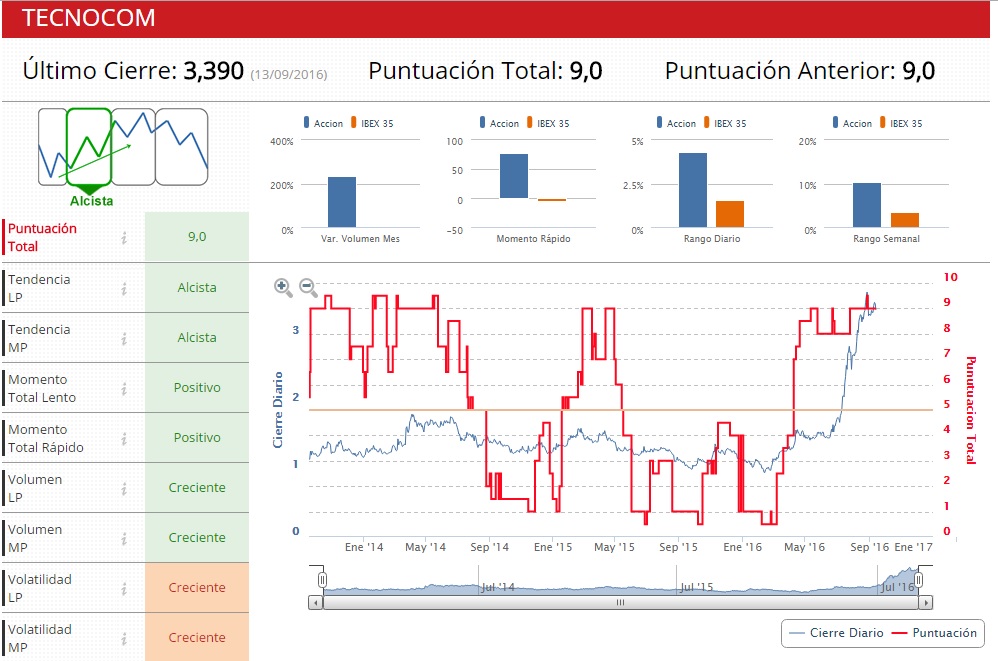Click the 9,0 cell in Puntuación Total row
The width and height of the screenshot is (998, 661).
pyautogui.click(x=197, y=237)
